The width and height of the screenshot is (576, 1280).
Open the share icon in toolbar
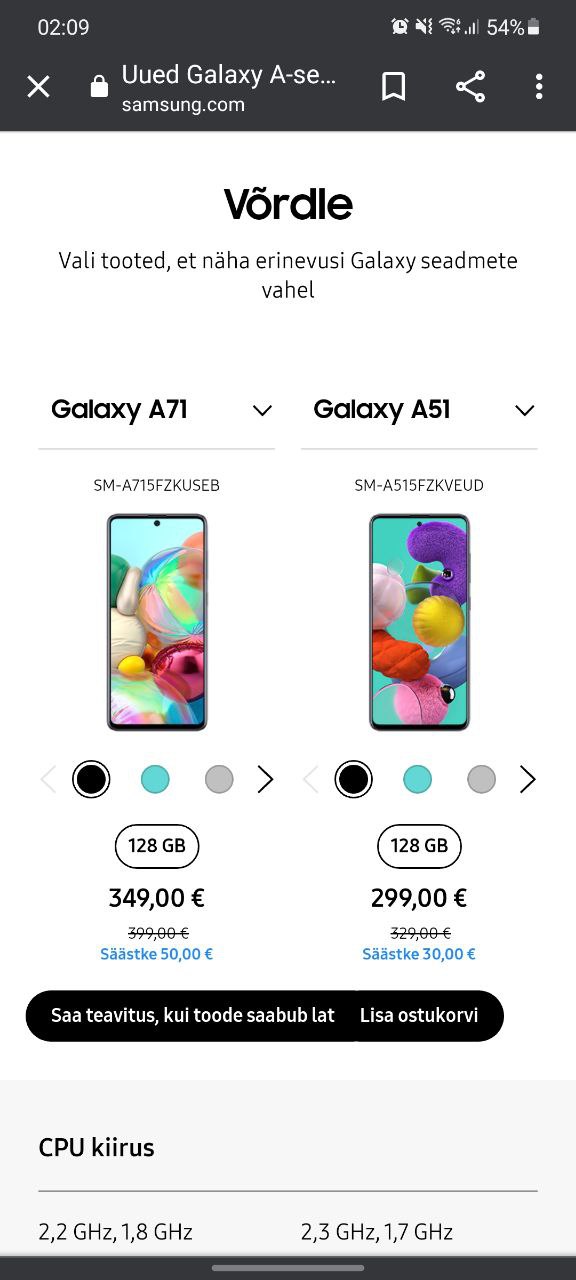coord(470,87)
